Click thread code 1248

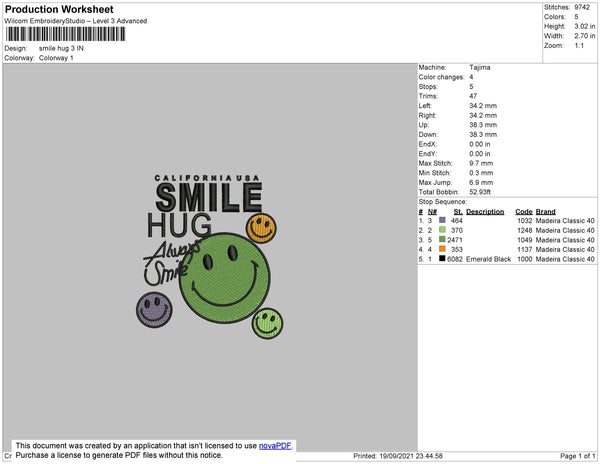click(x=525, y=230)
